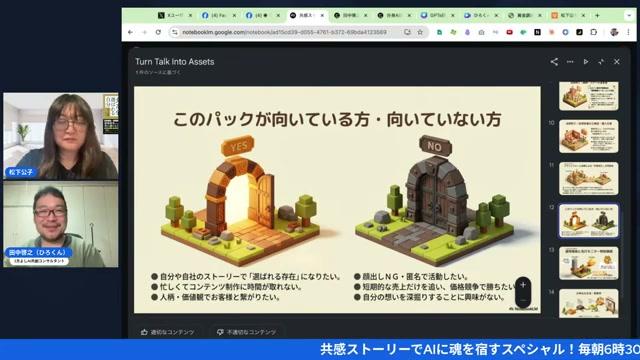Click the thumbs-down bad content button

coord(247,332)
